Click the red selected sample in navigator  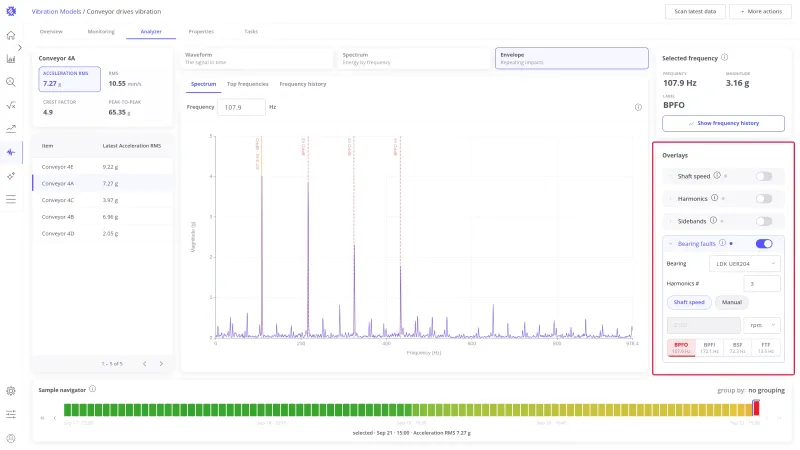[756, 408]
